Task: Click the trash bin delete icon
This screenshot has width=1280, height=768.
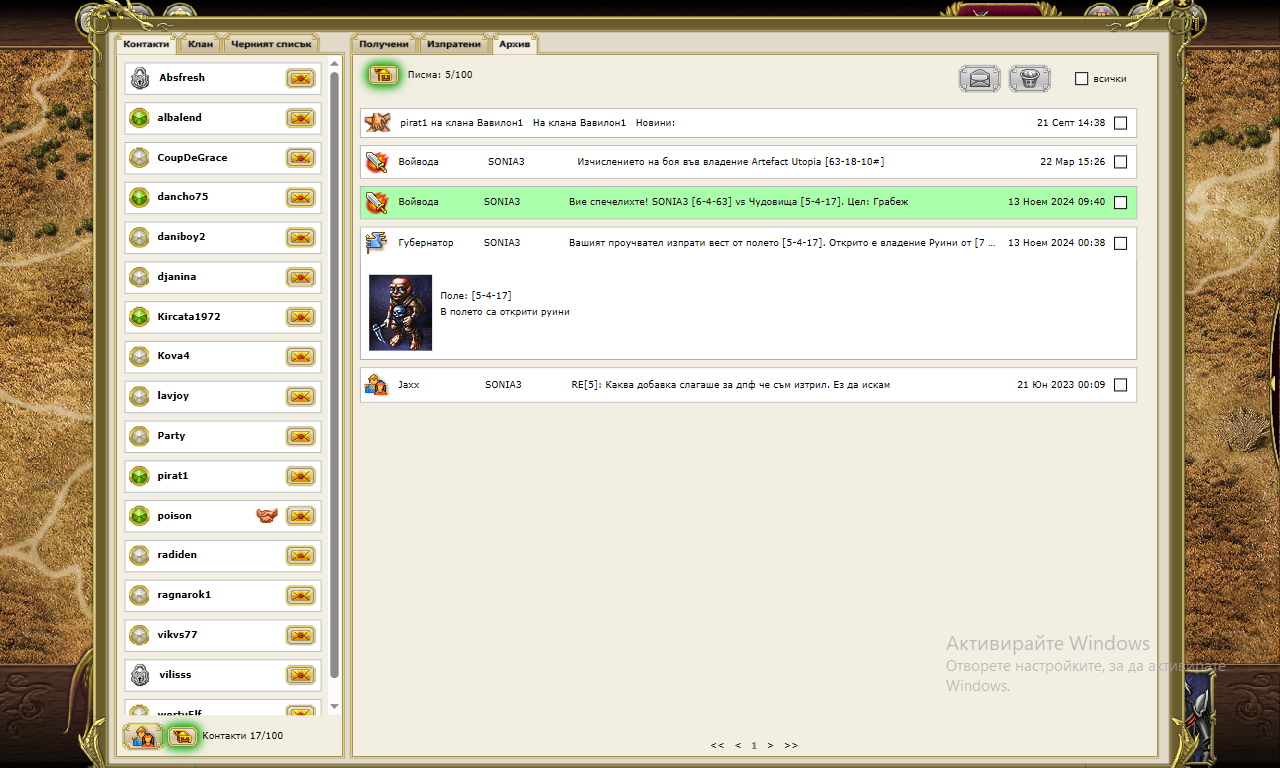Action: click(1029, 78)
